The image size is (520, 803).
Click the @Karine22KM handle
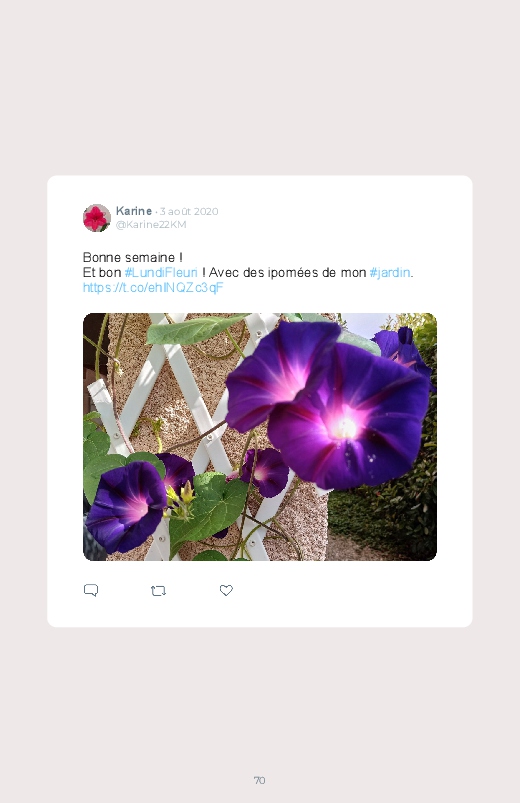point(151,224)
